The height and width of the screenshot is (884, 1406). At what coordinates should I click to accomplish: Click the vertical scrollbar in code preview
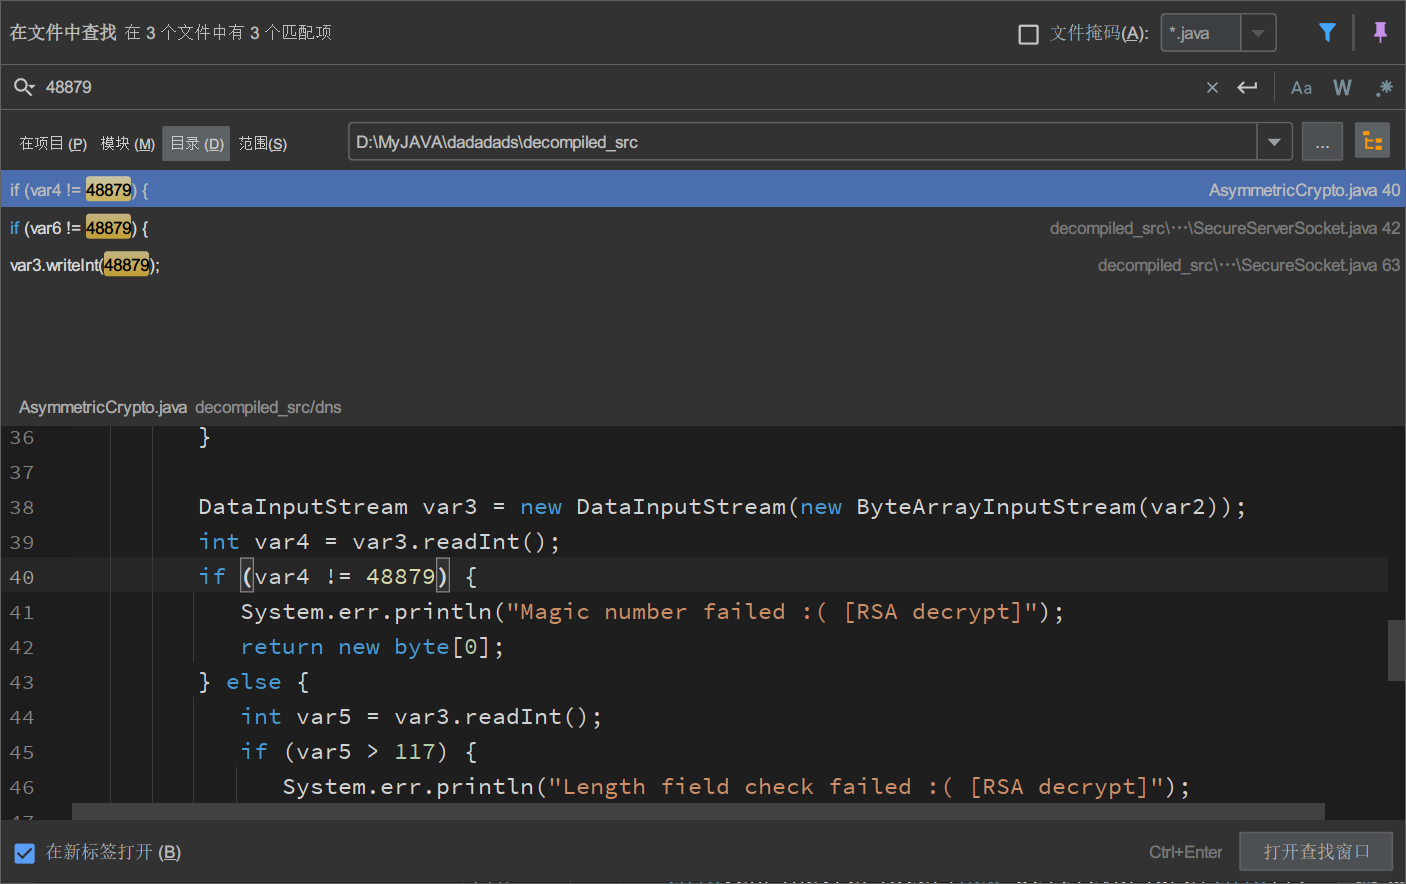[x=1396, y=650]
